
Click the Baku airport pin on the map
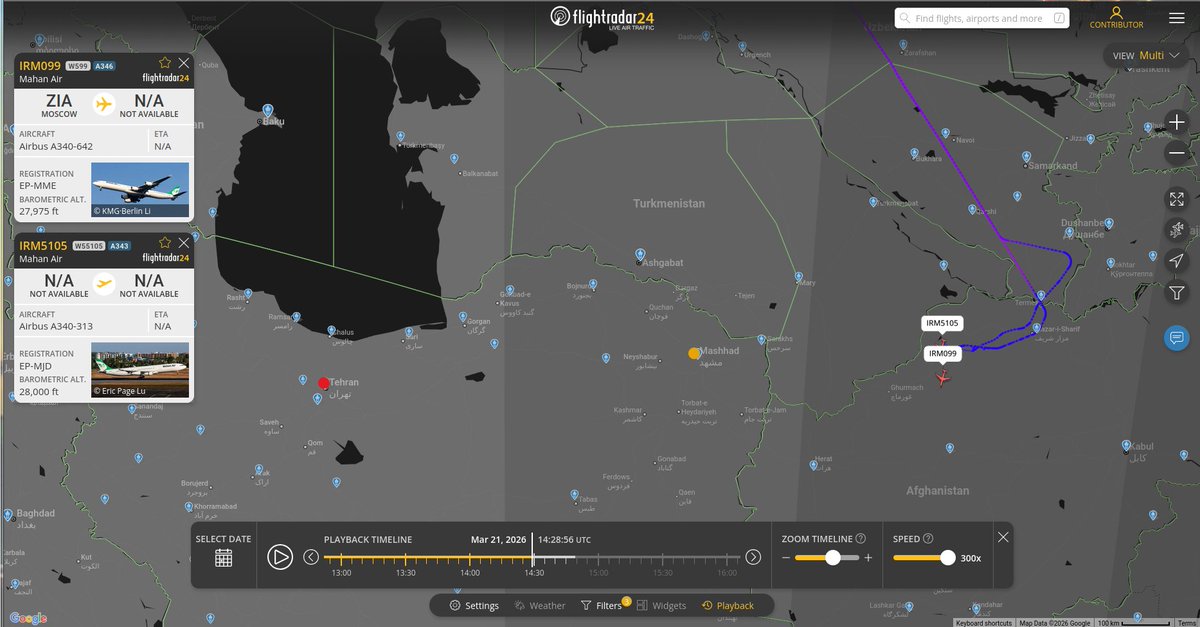268,110
